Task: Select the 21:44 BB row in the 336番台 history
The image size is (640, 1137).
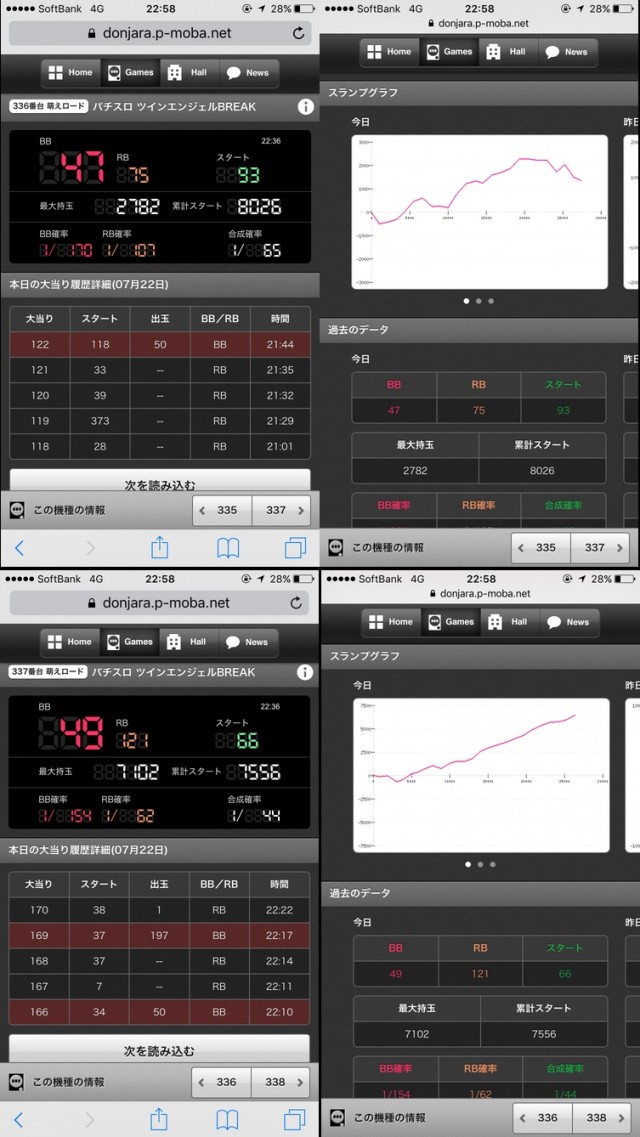Action: click(160, 345)
